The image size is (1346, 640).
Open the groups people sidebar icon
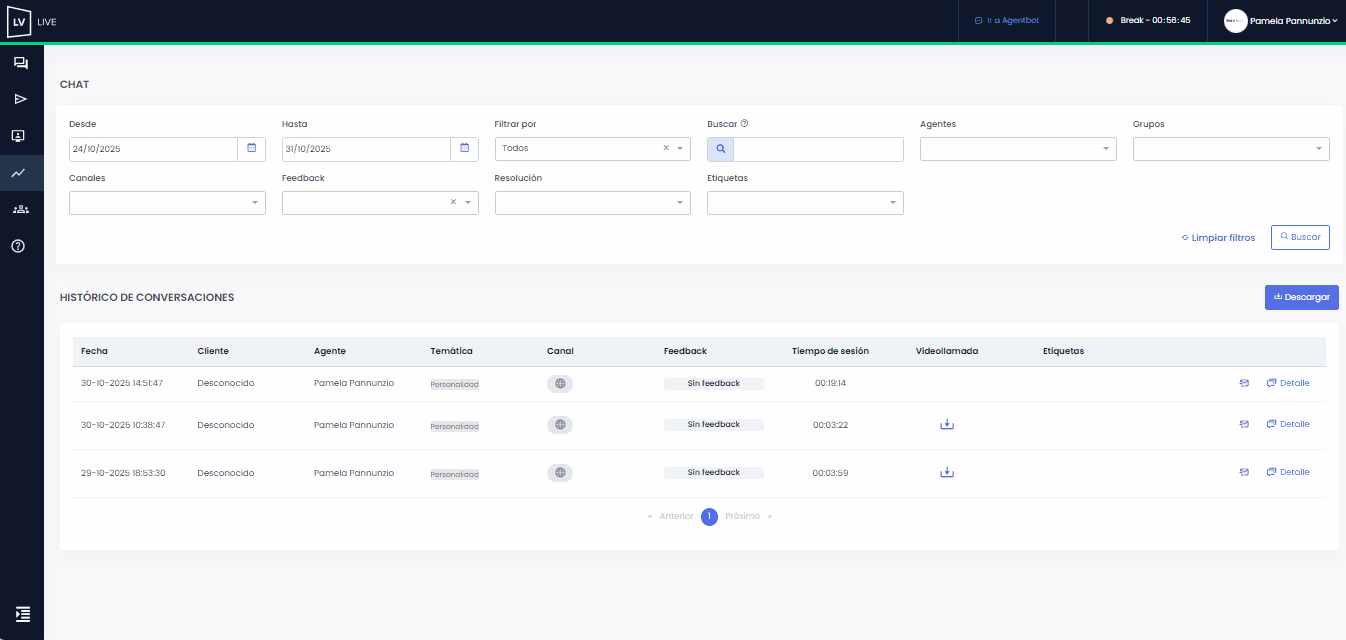point(20,209)
